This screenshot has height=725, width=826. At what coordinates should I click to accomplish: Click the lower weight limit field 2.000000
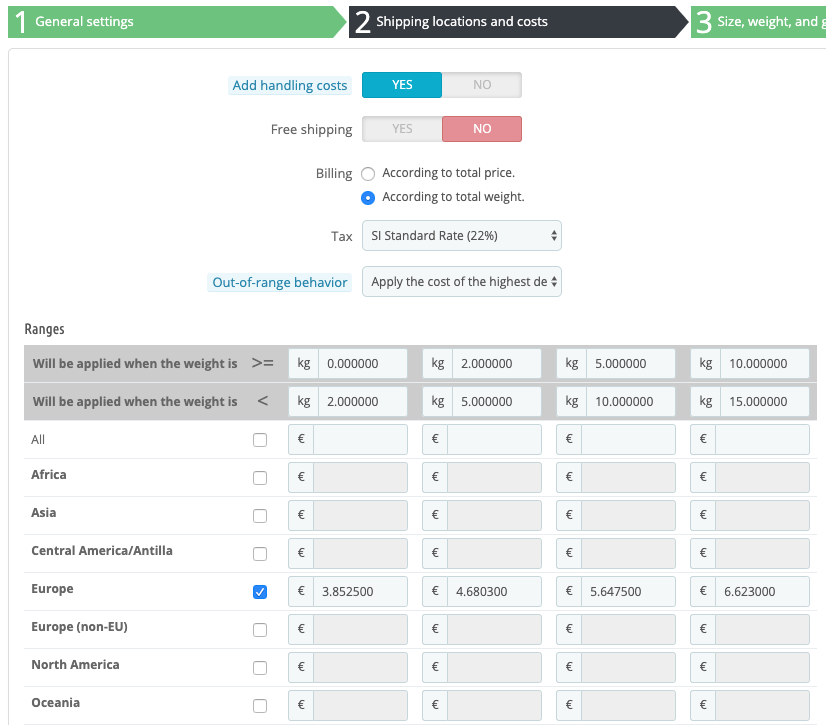tap(496, 363)
